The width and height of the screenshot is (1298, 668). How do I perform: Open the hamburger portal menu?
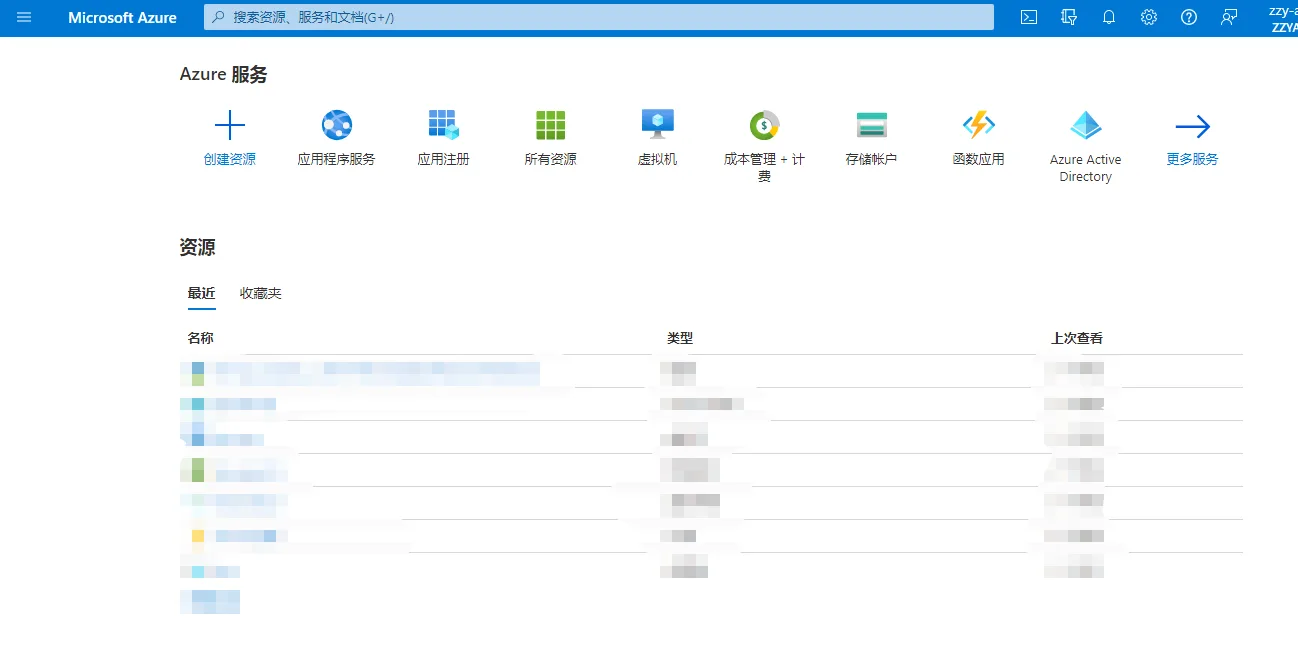click(x=24, y=17)
